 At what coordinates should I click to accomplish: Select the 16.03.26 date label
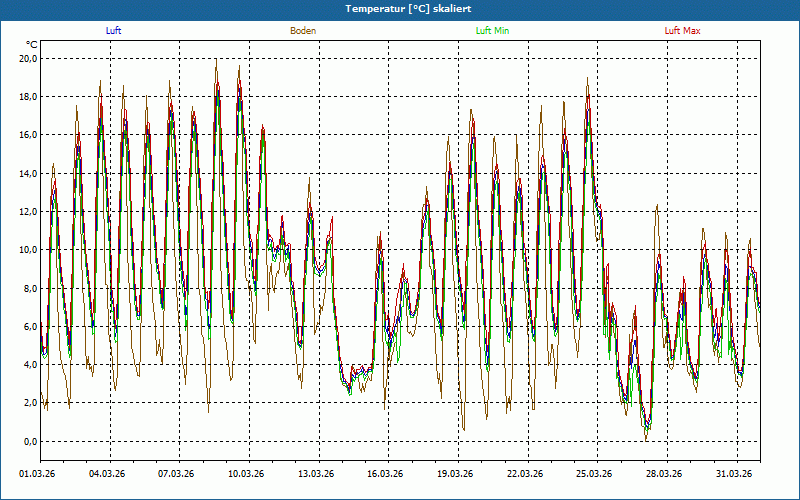click(385, 474)
